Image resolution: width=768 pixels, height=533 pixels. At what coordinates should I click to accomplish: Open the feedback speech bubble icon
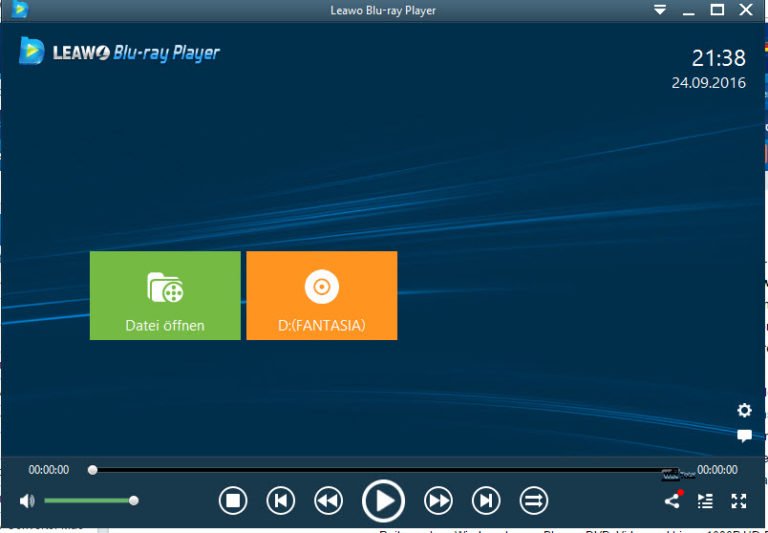[744, 436]
